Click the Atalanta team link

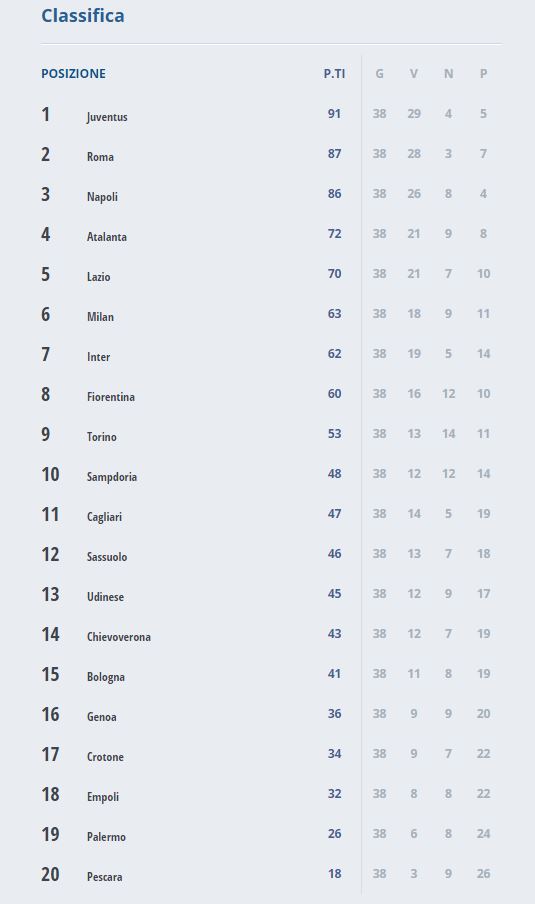pos(107,237)
